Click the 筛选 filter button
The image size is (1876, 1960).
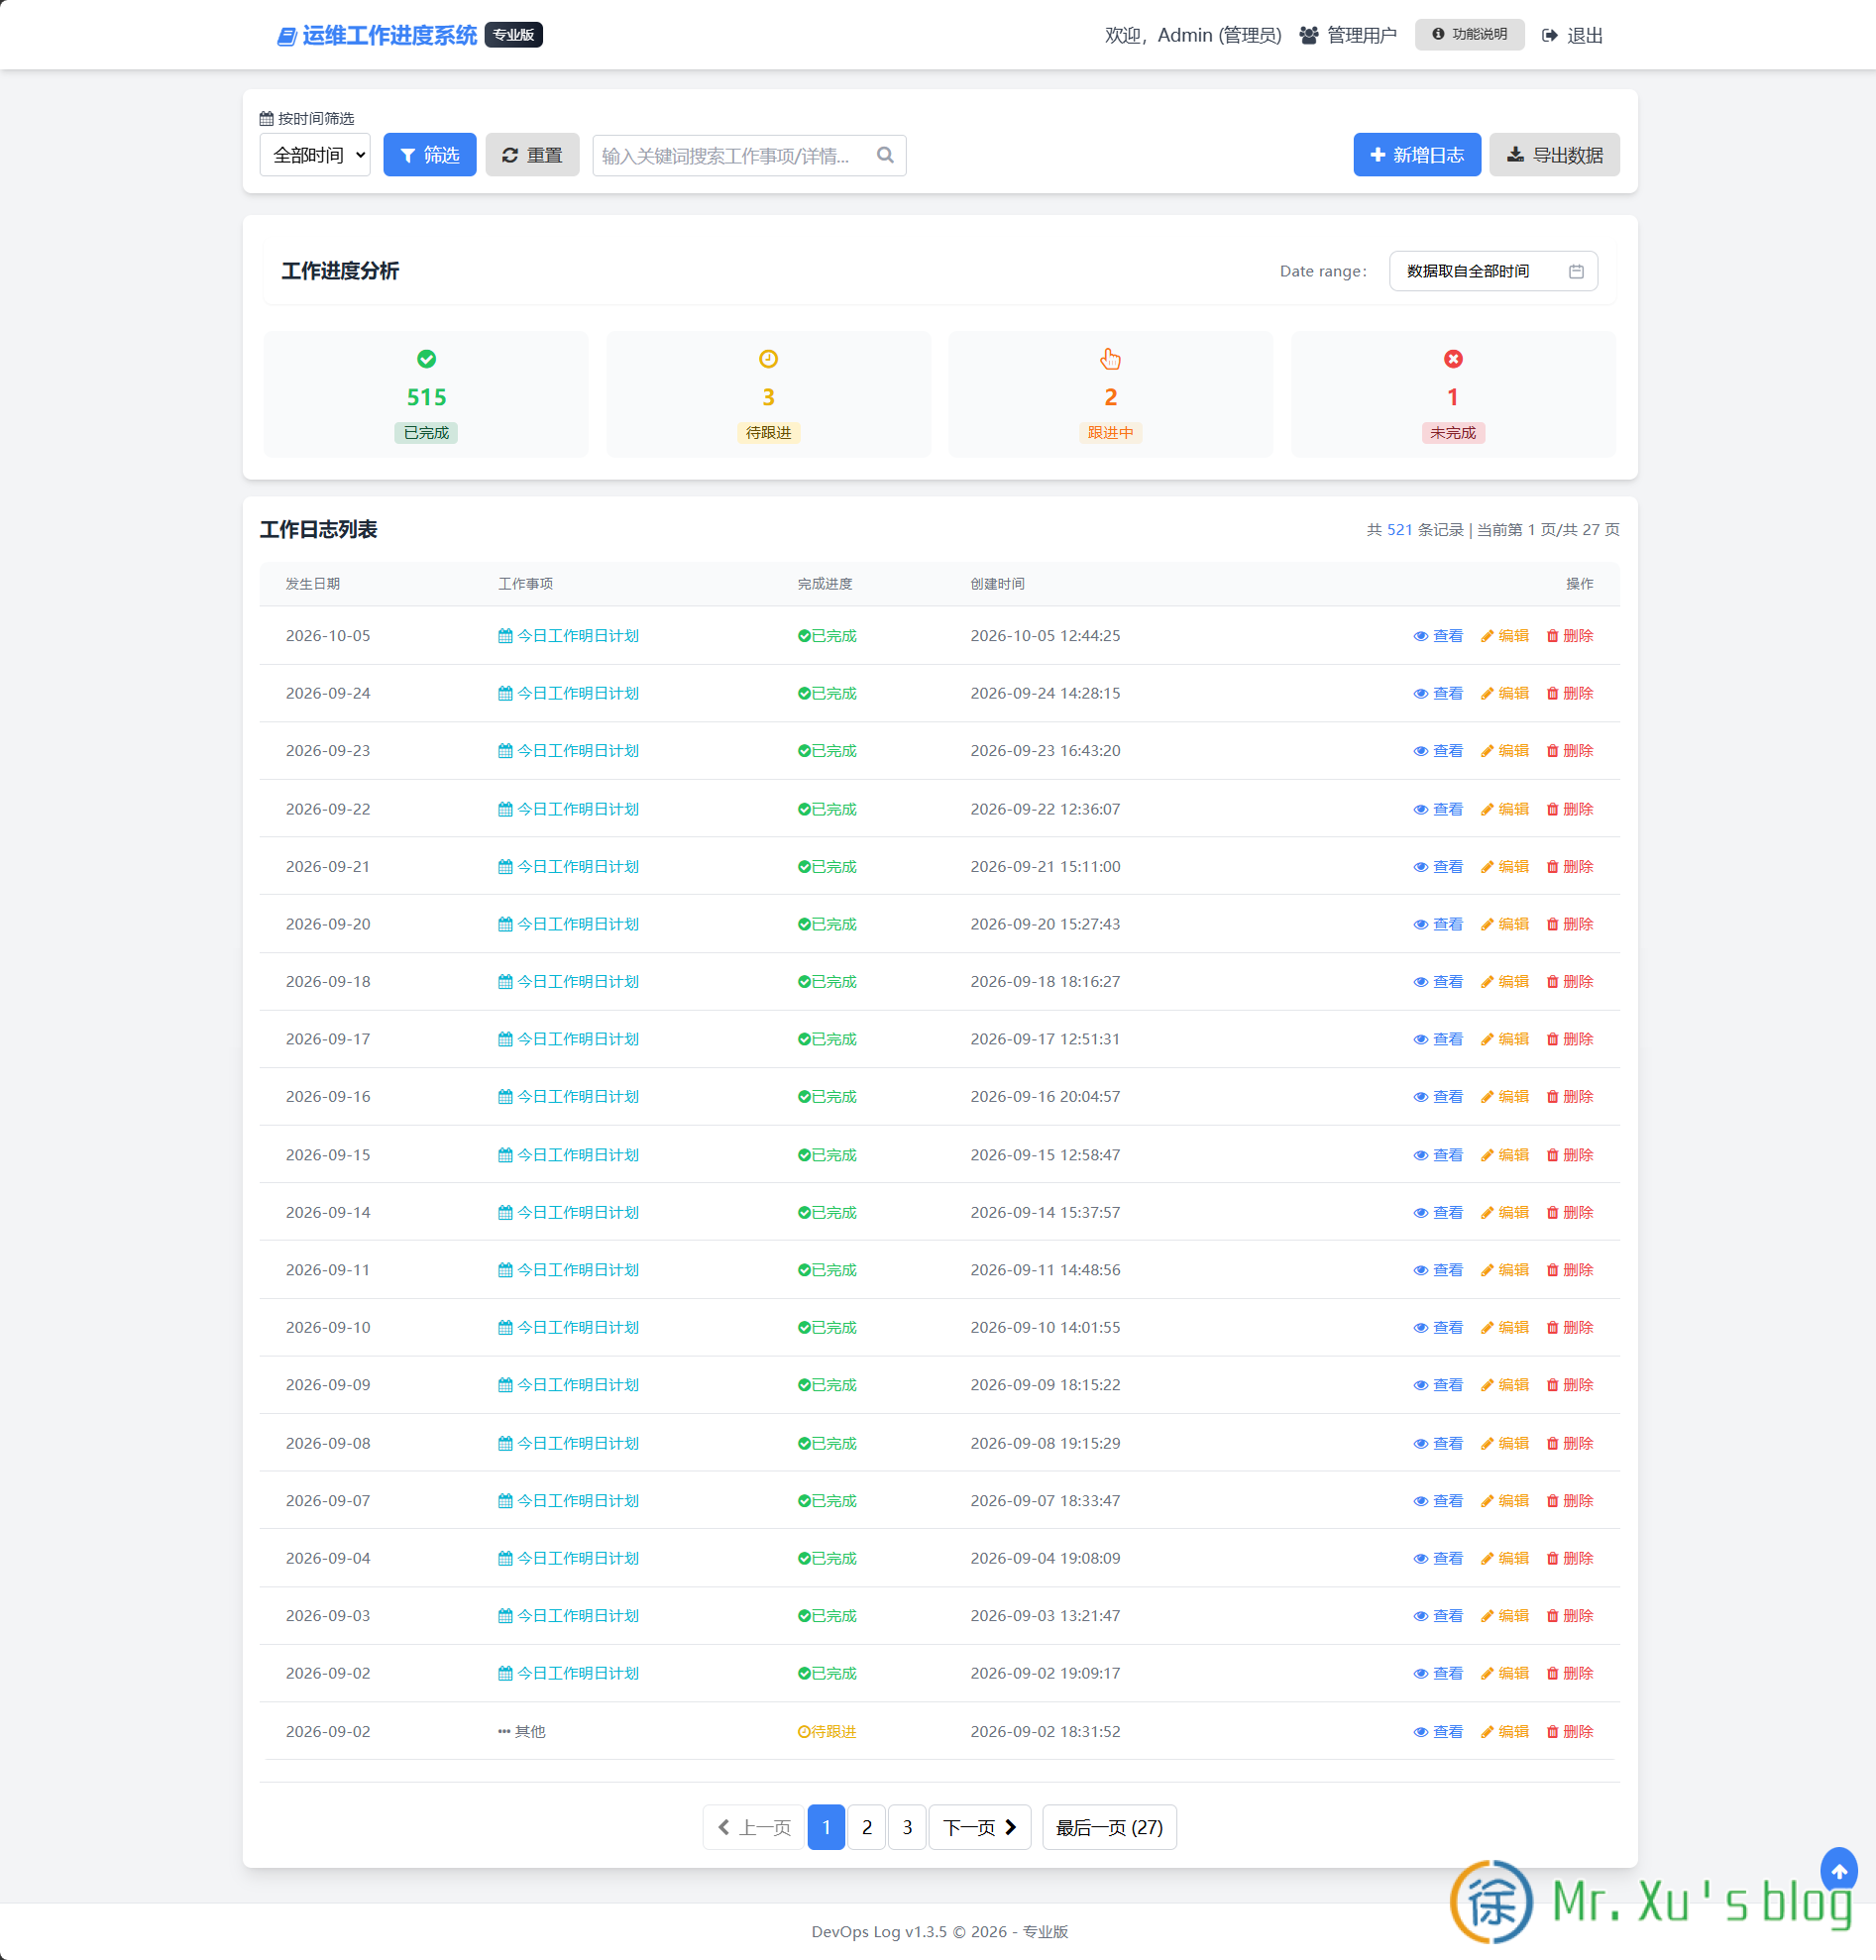click(x=430, y=155)
